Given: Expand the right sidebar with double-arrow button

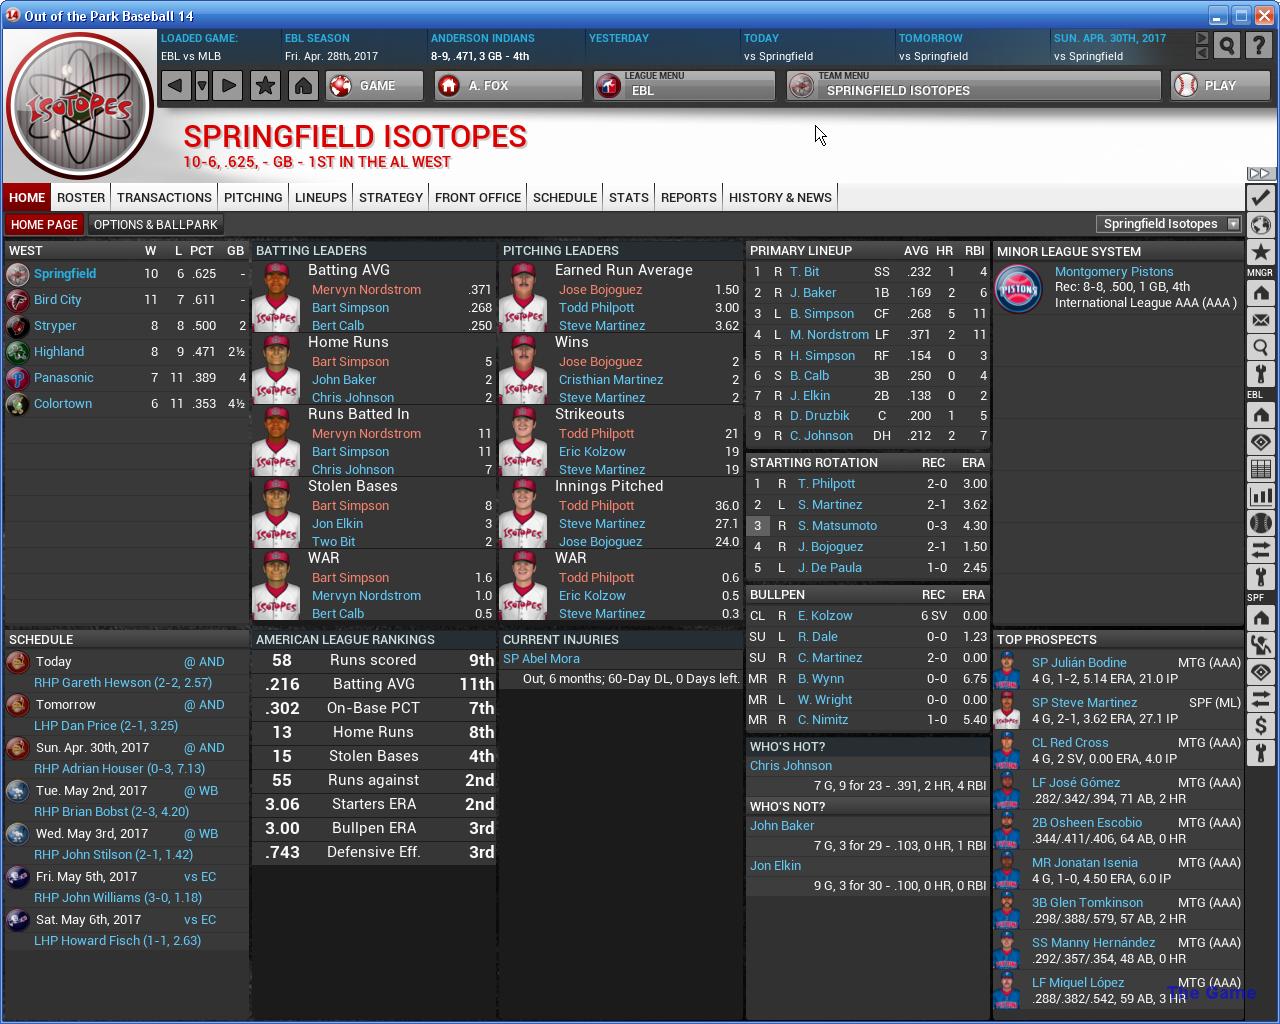Looking at the screenshot, I should click(1260, 174).
